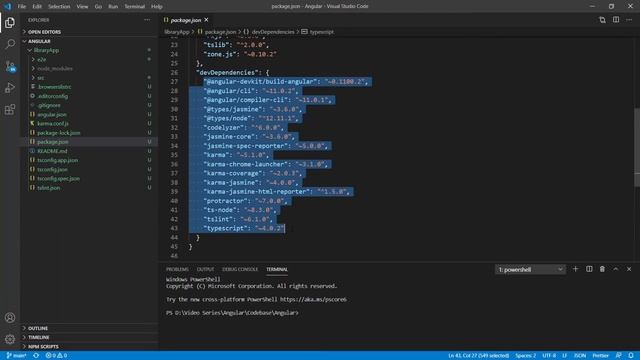
Task: Open README.md in the explorer
Action: (x=89, y=151)
